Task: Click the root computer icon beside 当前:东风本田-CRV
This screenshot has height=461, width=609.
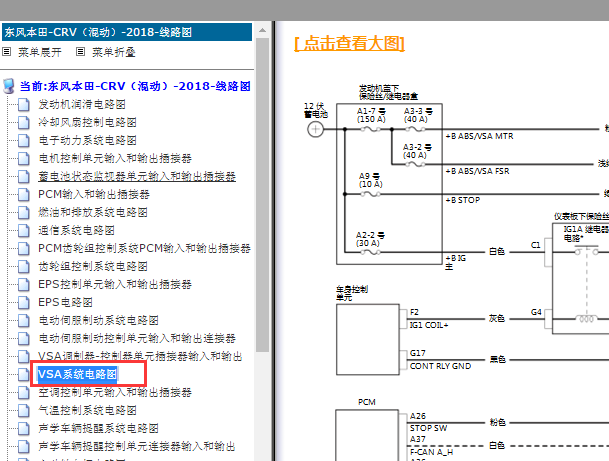Action: 9,86
